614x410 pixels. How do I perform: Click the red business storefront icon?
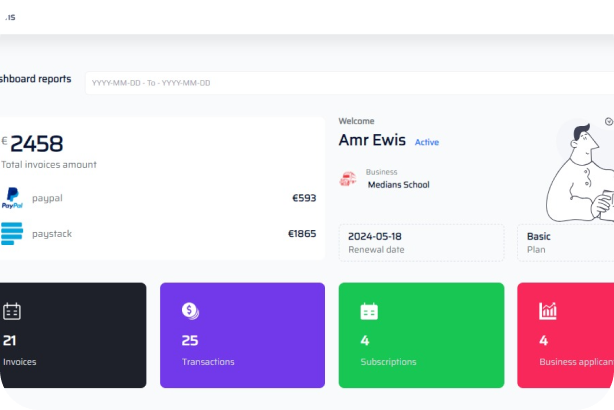click(x=348, y=179)
